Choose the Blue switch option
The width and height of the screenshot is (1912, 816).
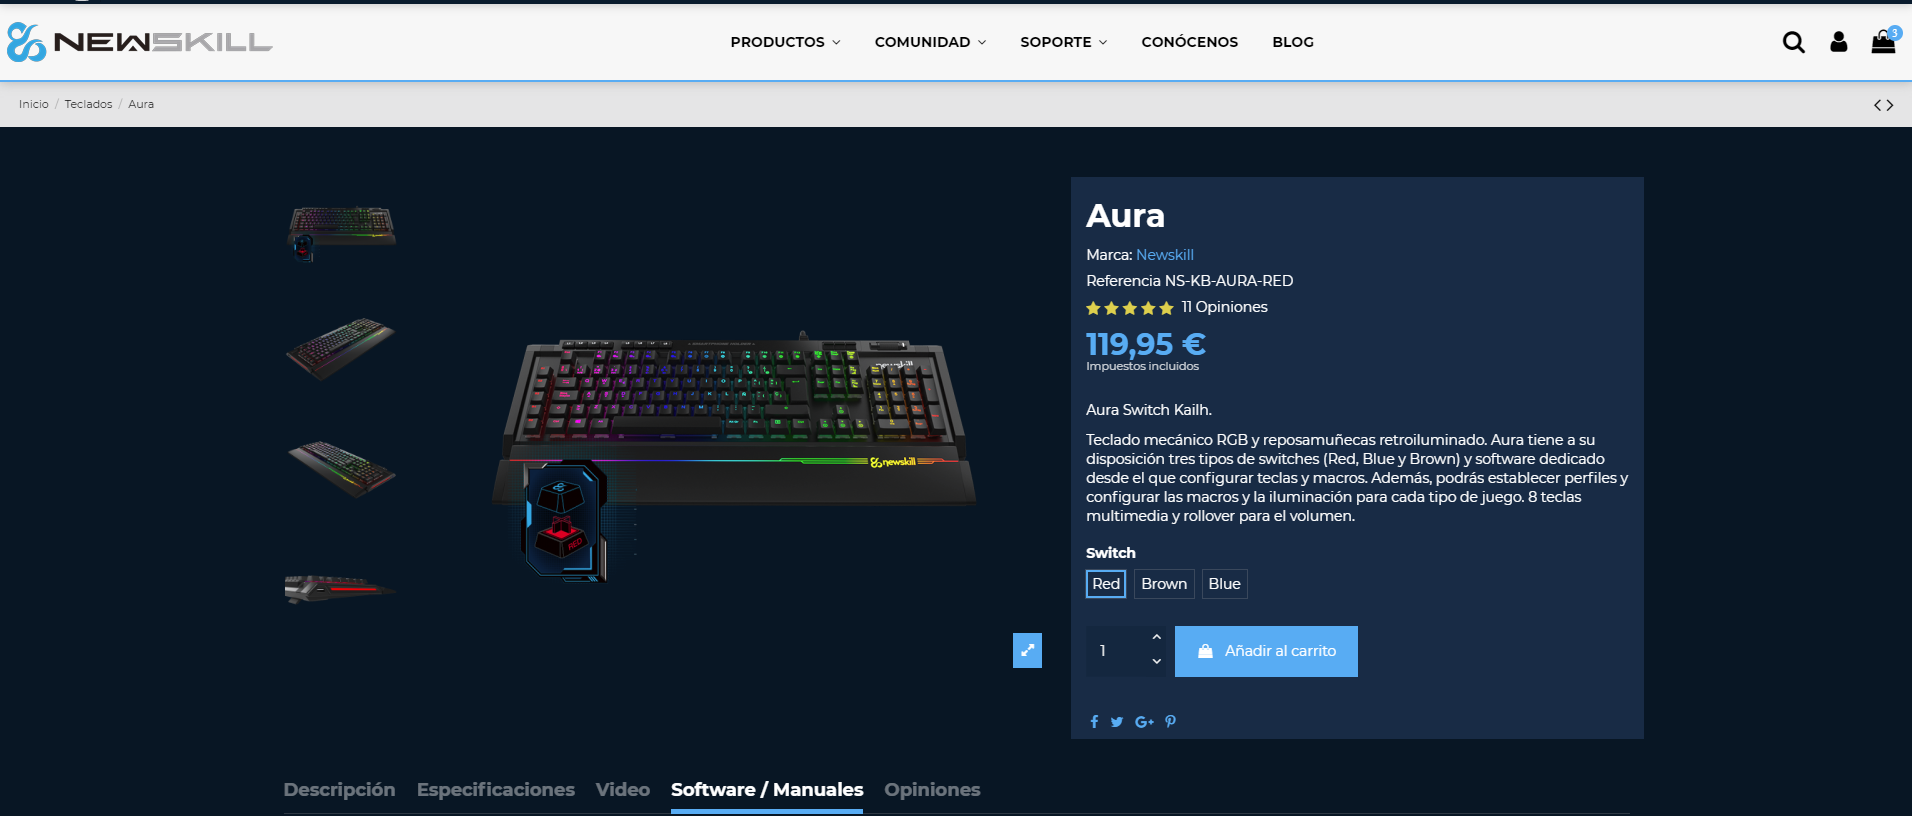point(1224,584)
